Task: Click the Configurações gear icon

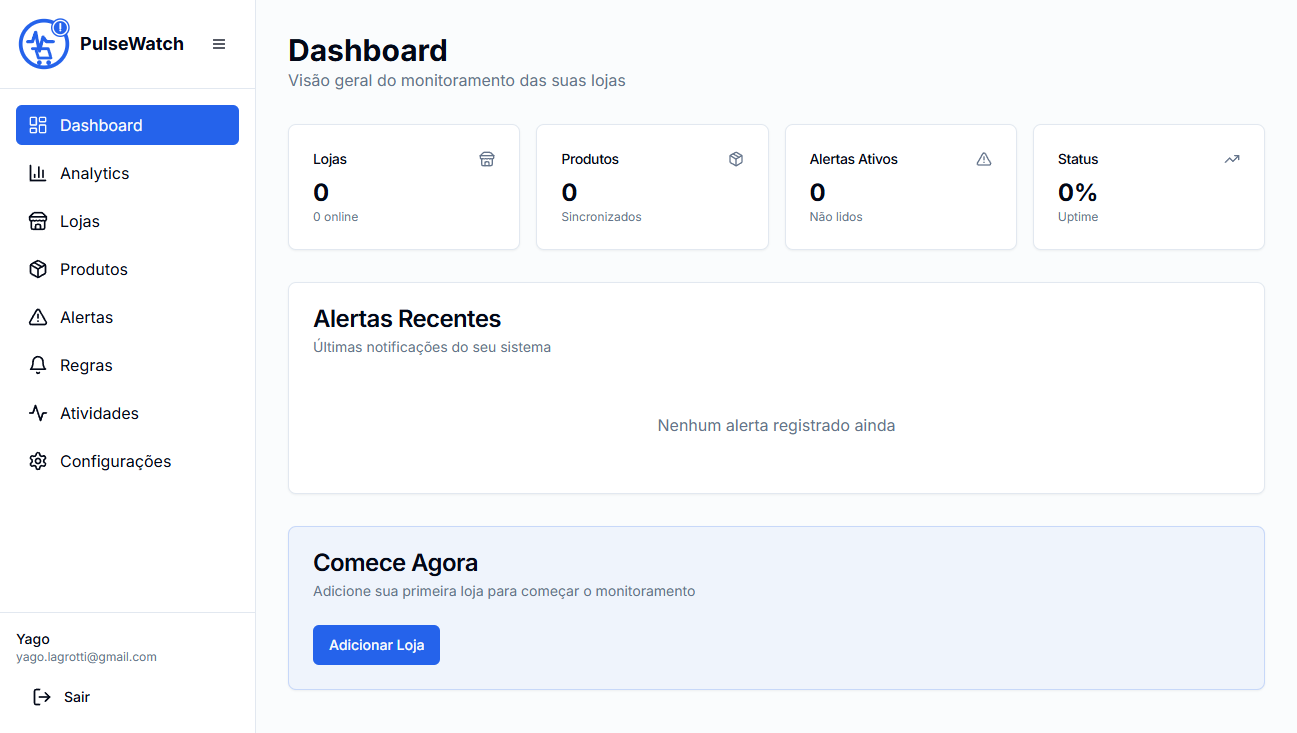Action: pyautogui.click(x=38, y=461)
